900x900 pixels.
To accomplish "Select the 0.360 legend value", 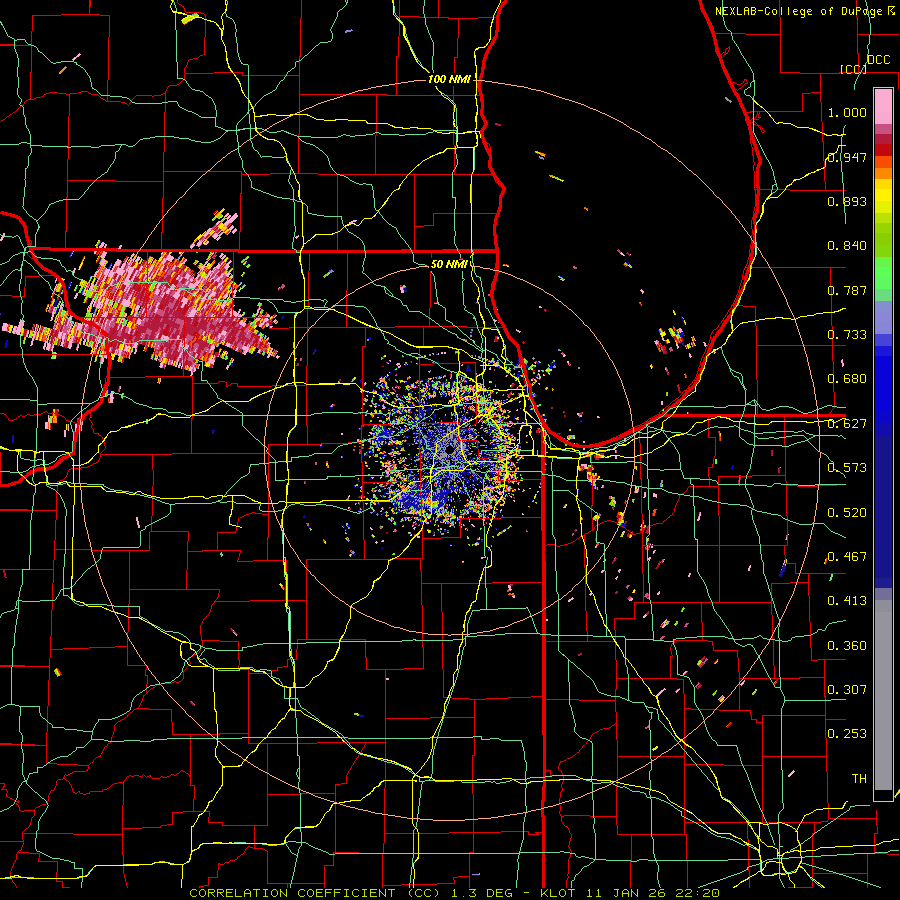I will (847, 646).
